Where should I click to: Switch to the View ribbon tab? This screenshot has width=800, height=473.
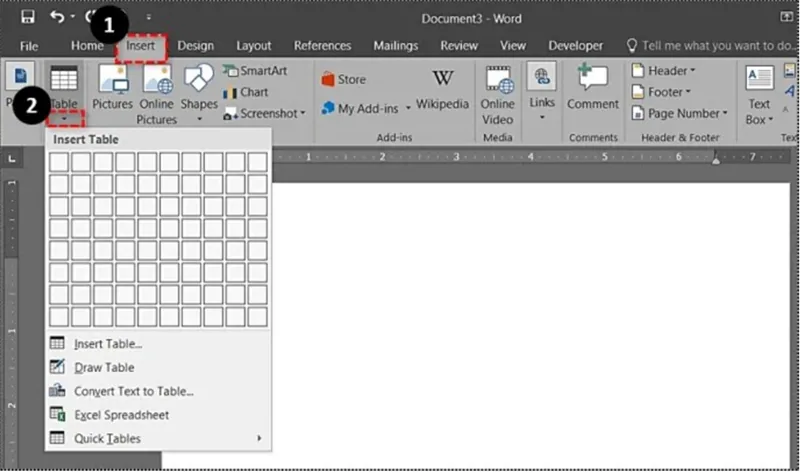[x=513, y=46]
